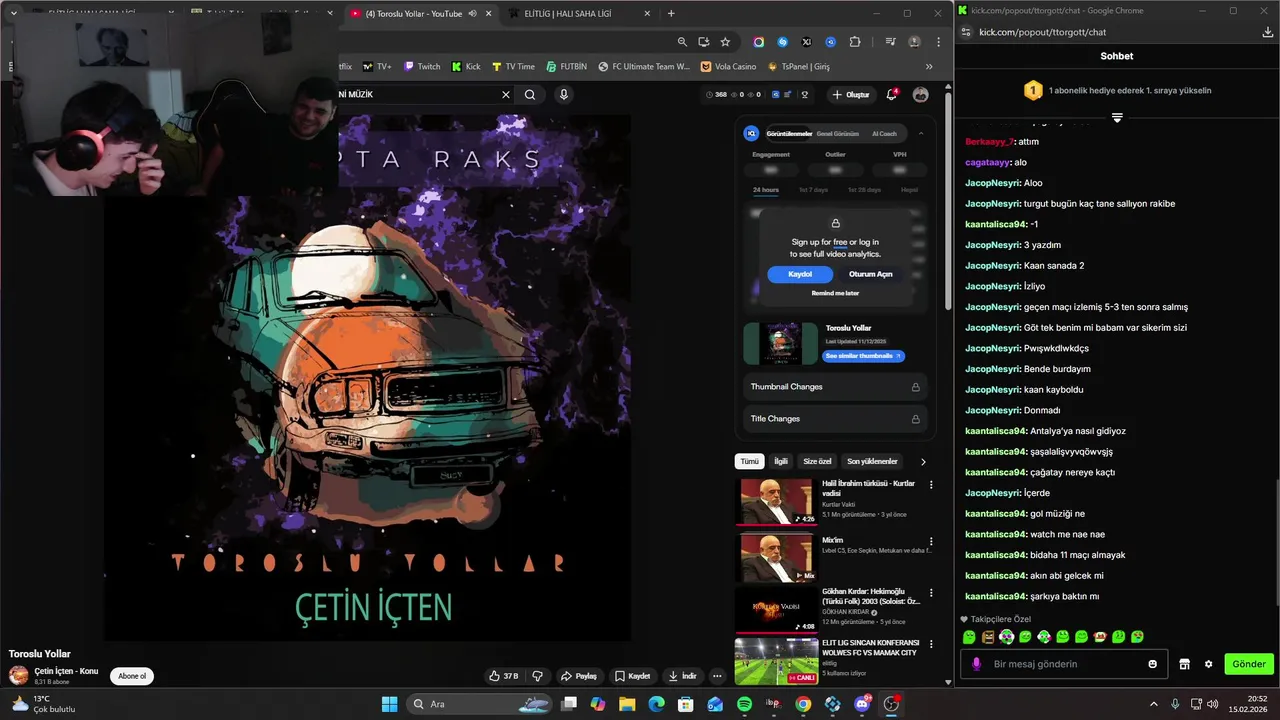The height and width of the screenshot is (720, 1280).
Task: Switch to ELİTLİG HALI SAHA LİGİ tab
Action: (x=580, y=14)
